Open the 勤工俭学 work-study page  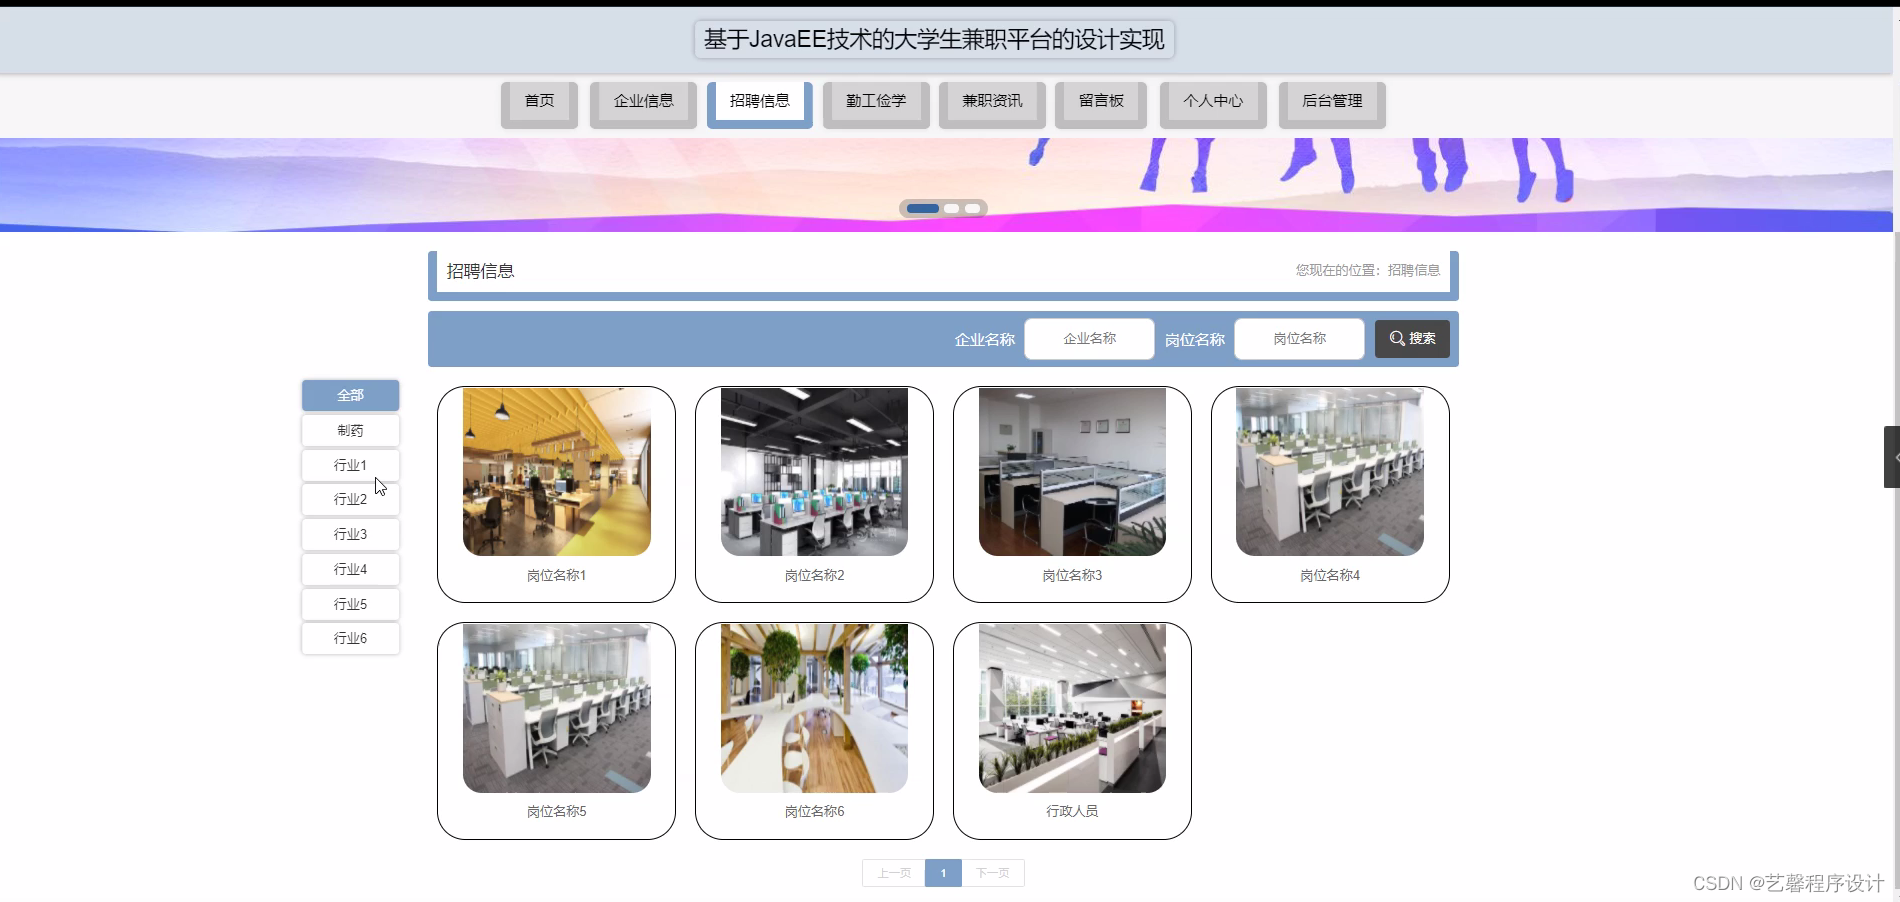(875, 101)
